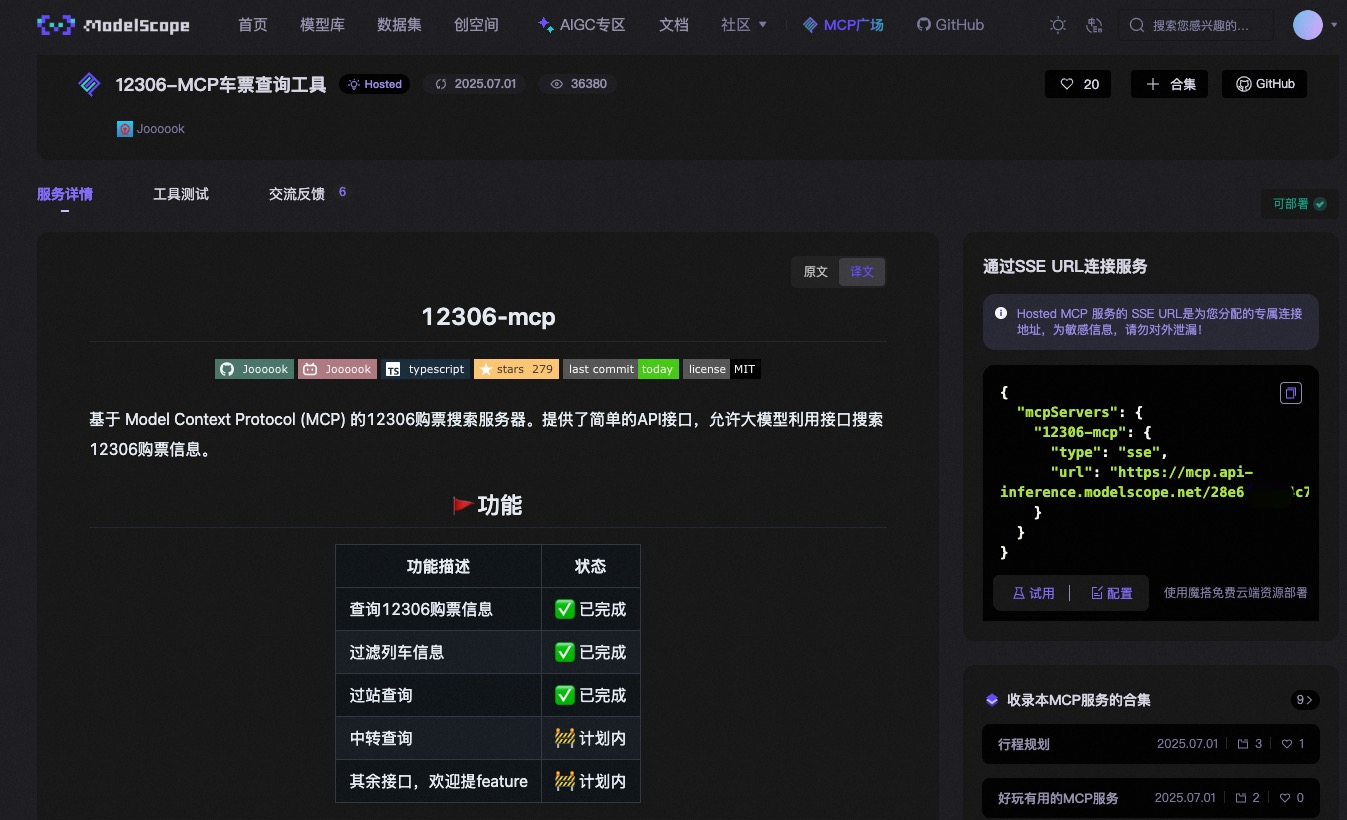Click the search magnifier icon
Image resolution: width=1347 pixels, height=820 pixels.
pyautogui.click(x=1137, y=25)
